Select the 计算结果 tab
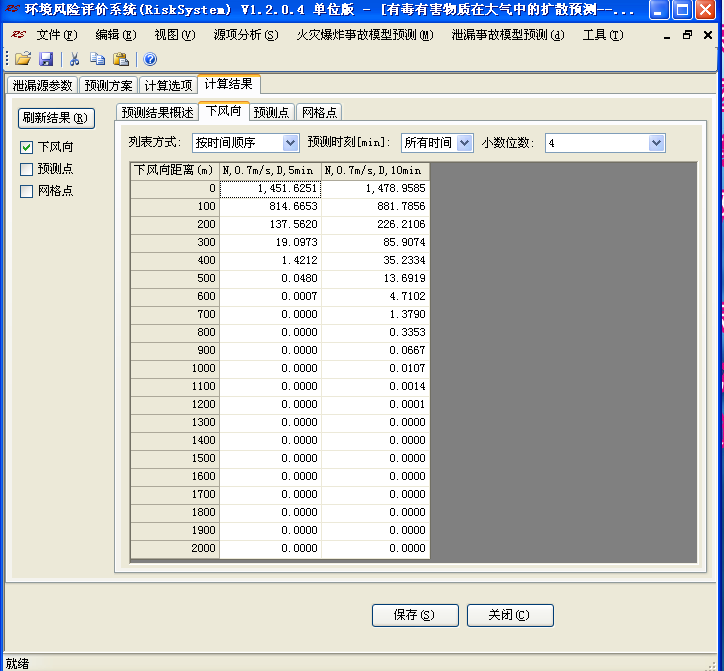This screenshot has height=671, width=724. 229,84
